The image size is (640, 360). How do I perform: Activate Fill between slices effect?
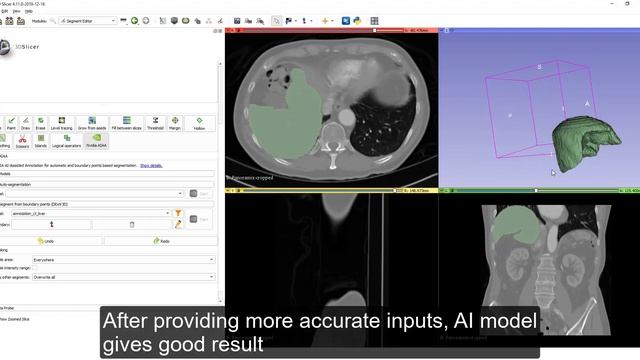click(127, 123)
